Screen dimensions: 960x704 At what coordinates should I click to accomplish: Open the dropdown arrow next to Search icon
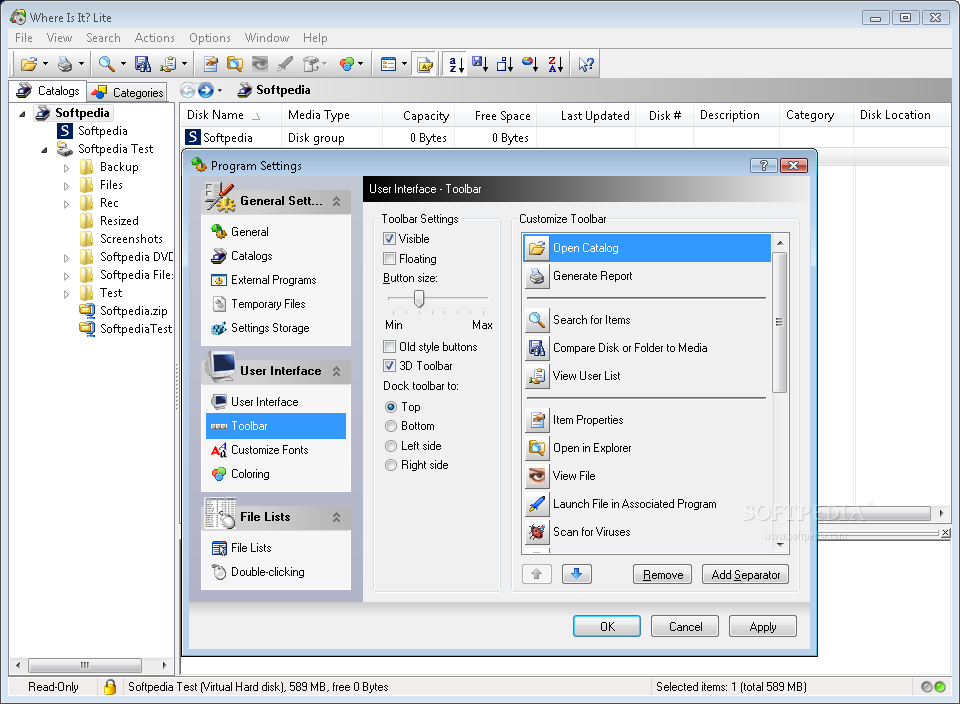(x=123, y=64)
